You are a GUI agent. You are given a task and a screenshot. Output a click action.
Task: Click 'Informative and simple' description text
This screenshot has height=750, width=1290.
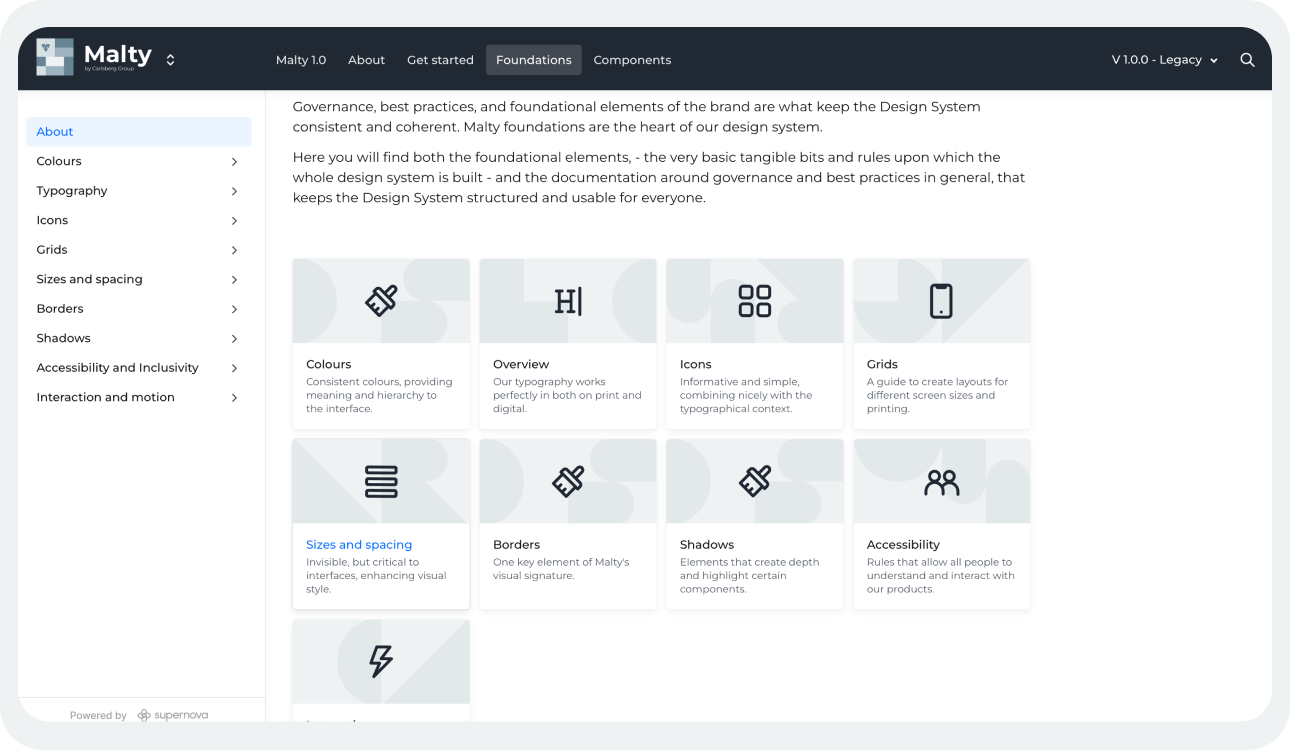(x=746, y=395)
